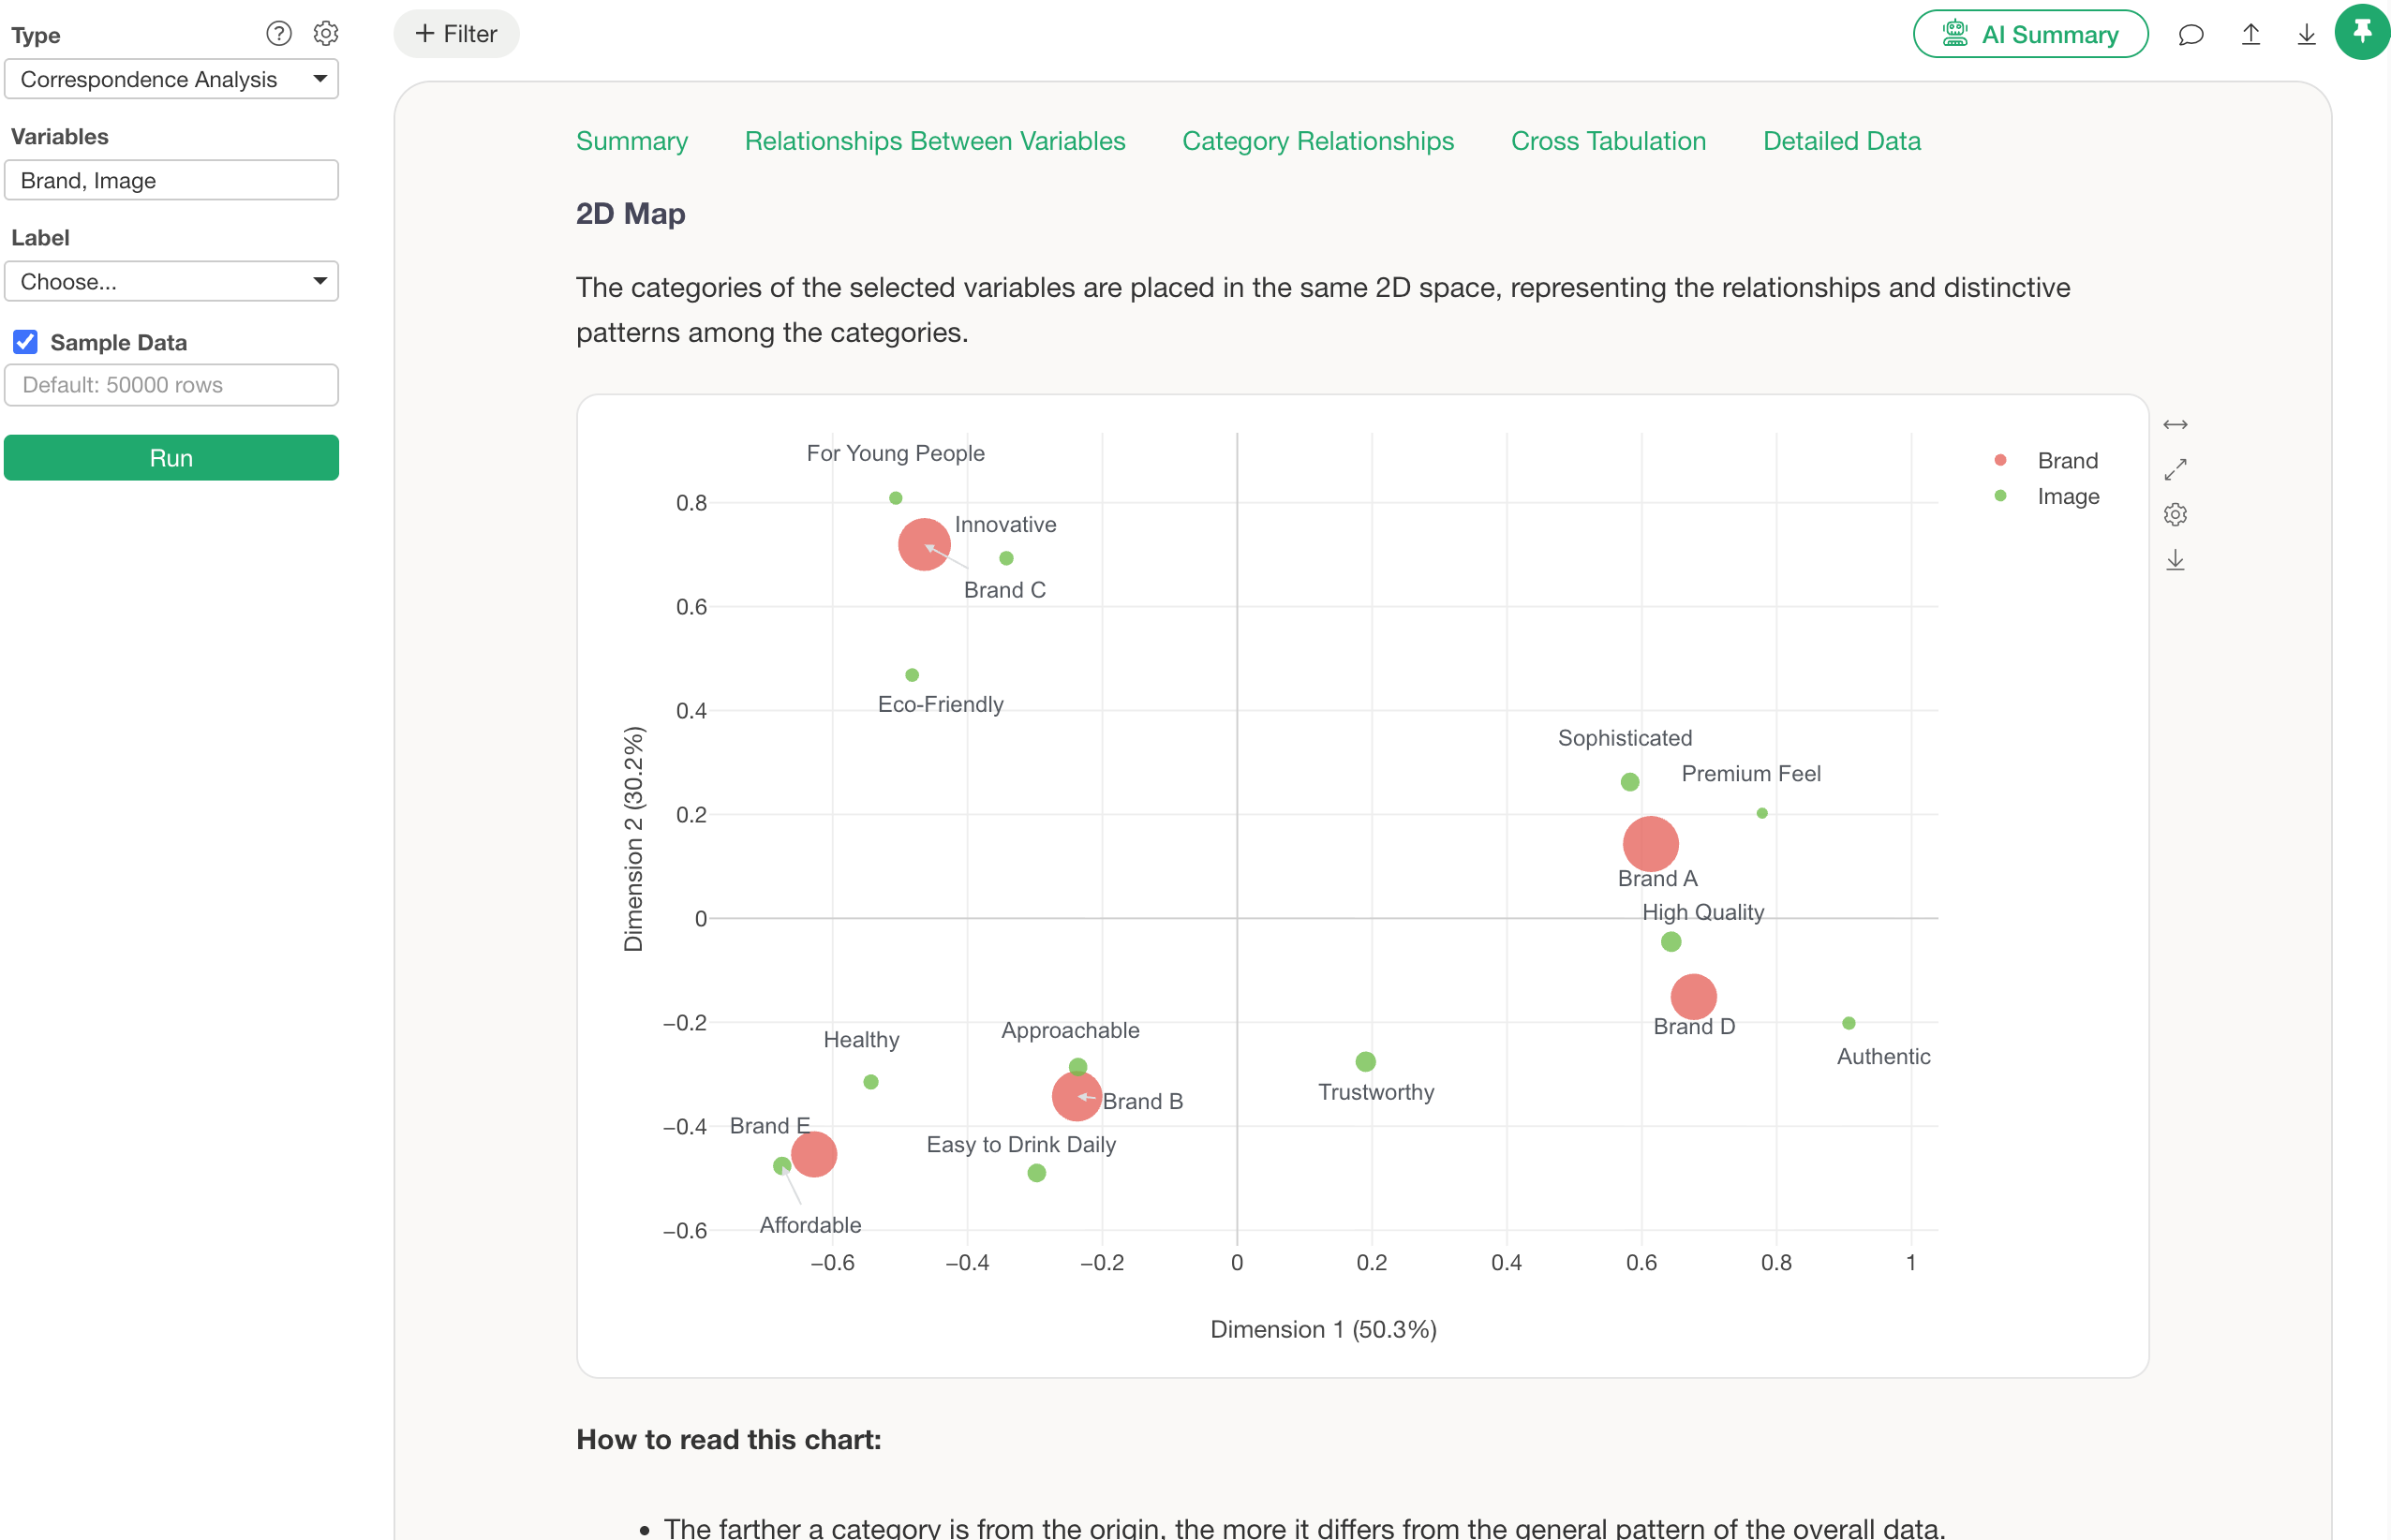Open the Cross Tabulation tab
The width and height of the screenshot is (2391, 1540).
pyautogui.click(x=1608, y=141)
